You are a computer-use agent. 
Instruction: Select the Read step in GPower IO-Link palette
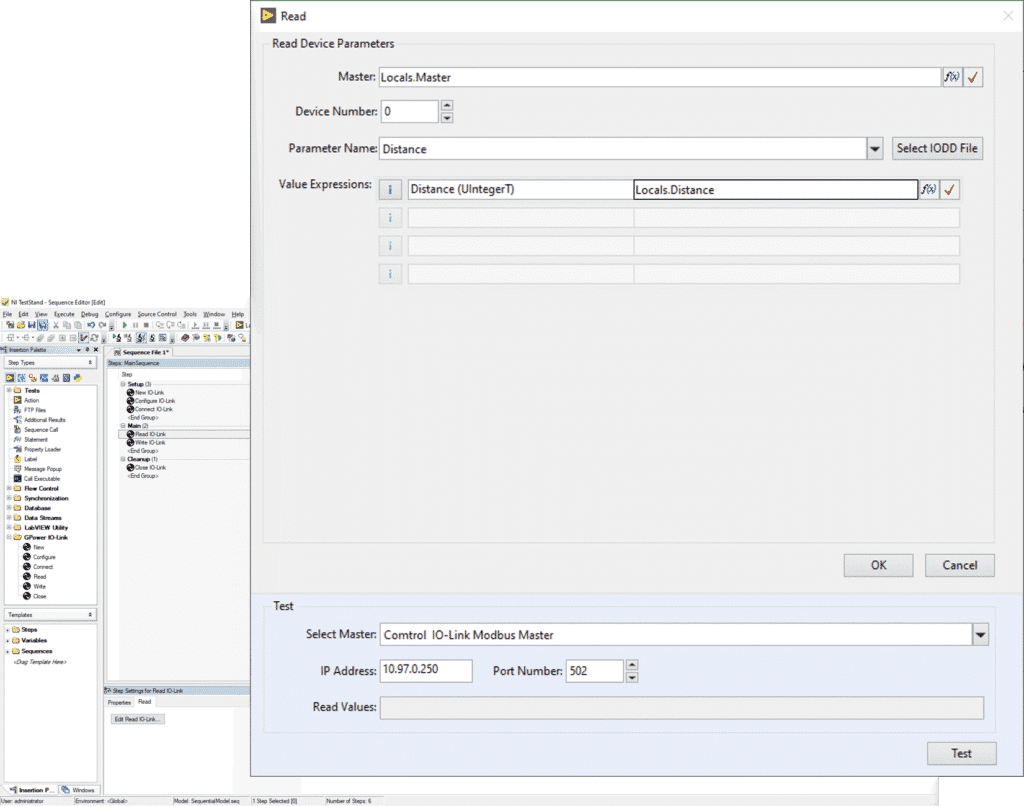[40, 576]
